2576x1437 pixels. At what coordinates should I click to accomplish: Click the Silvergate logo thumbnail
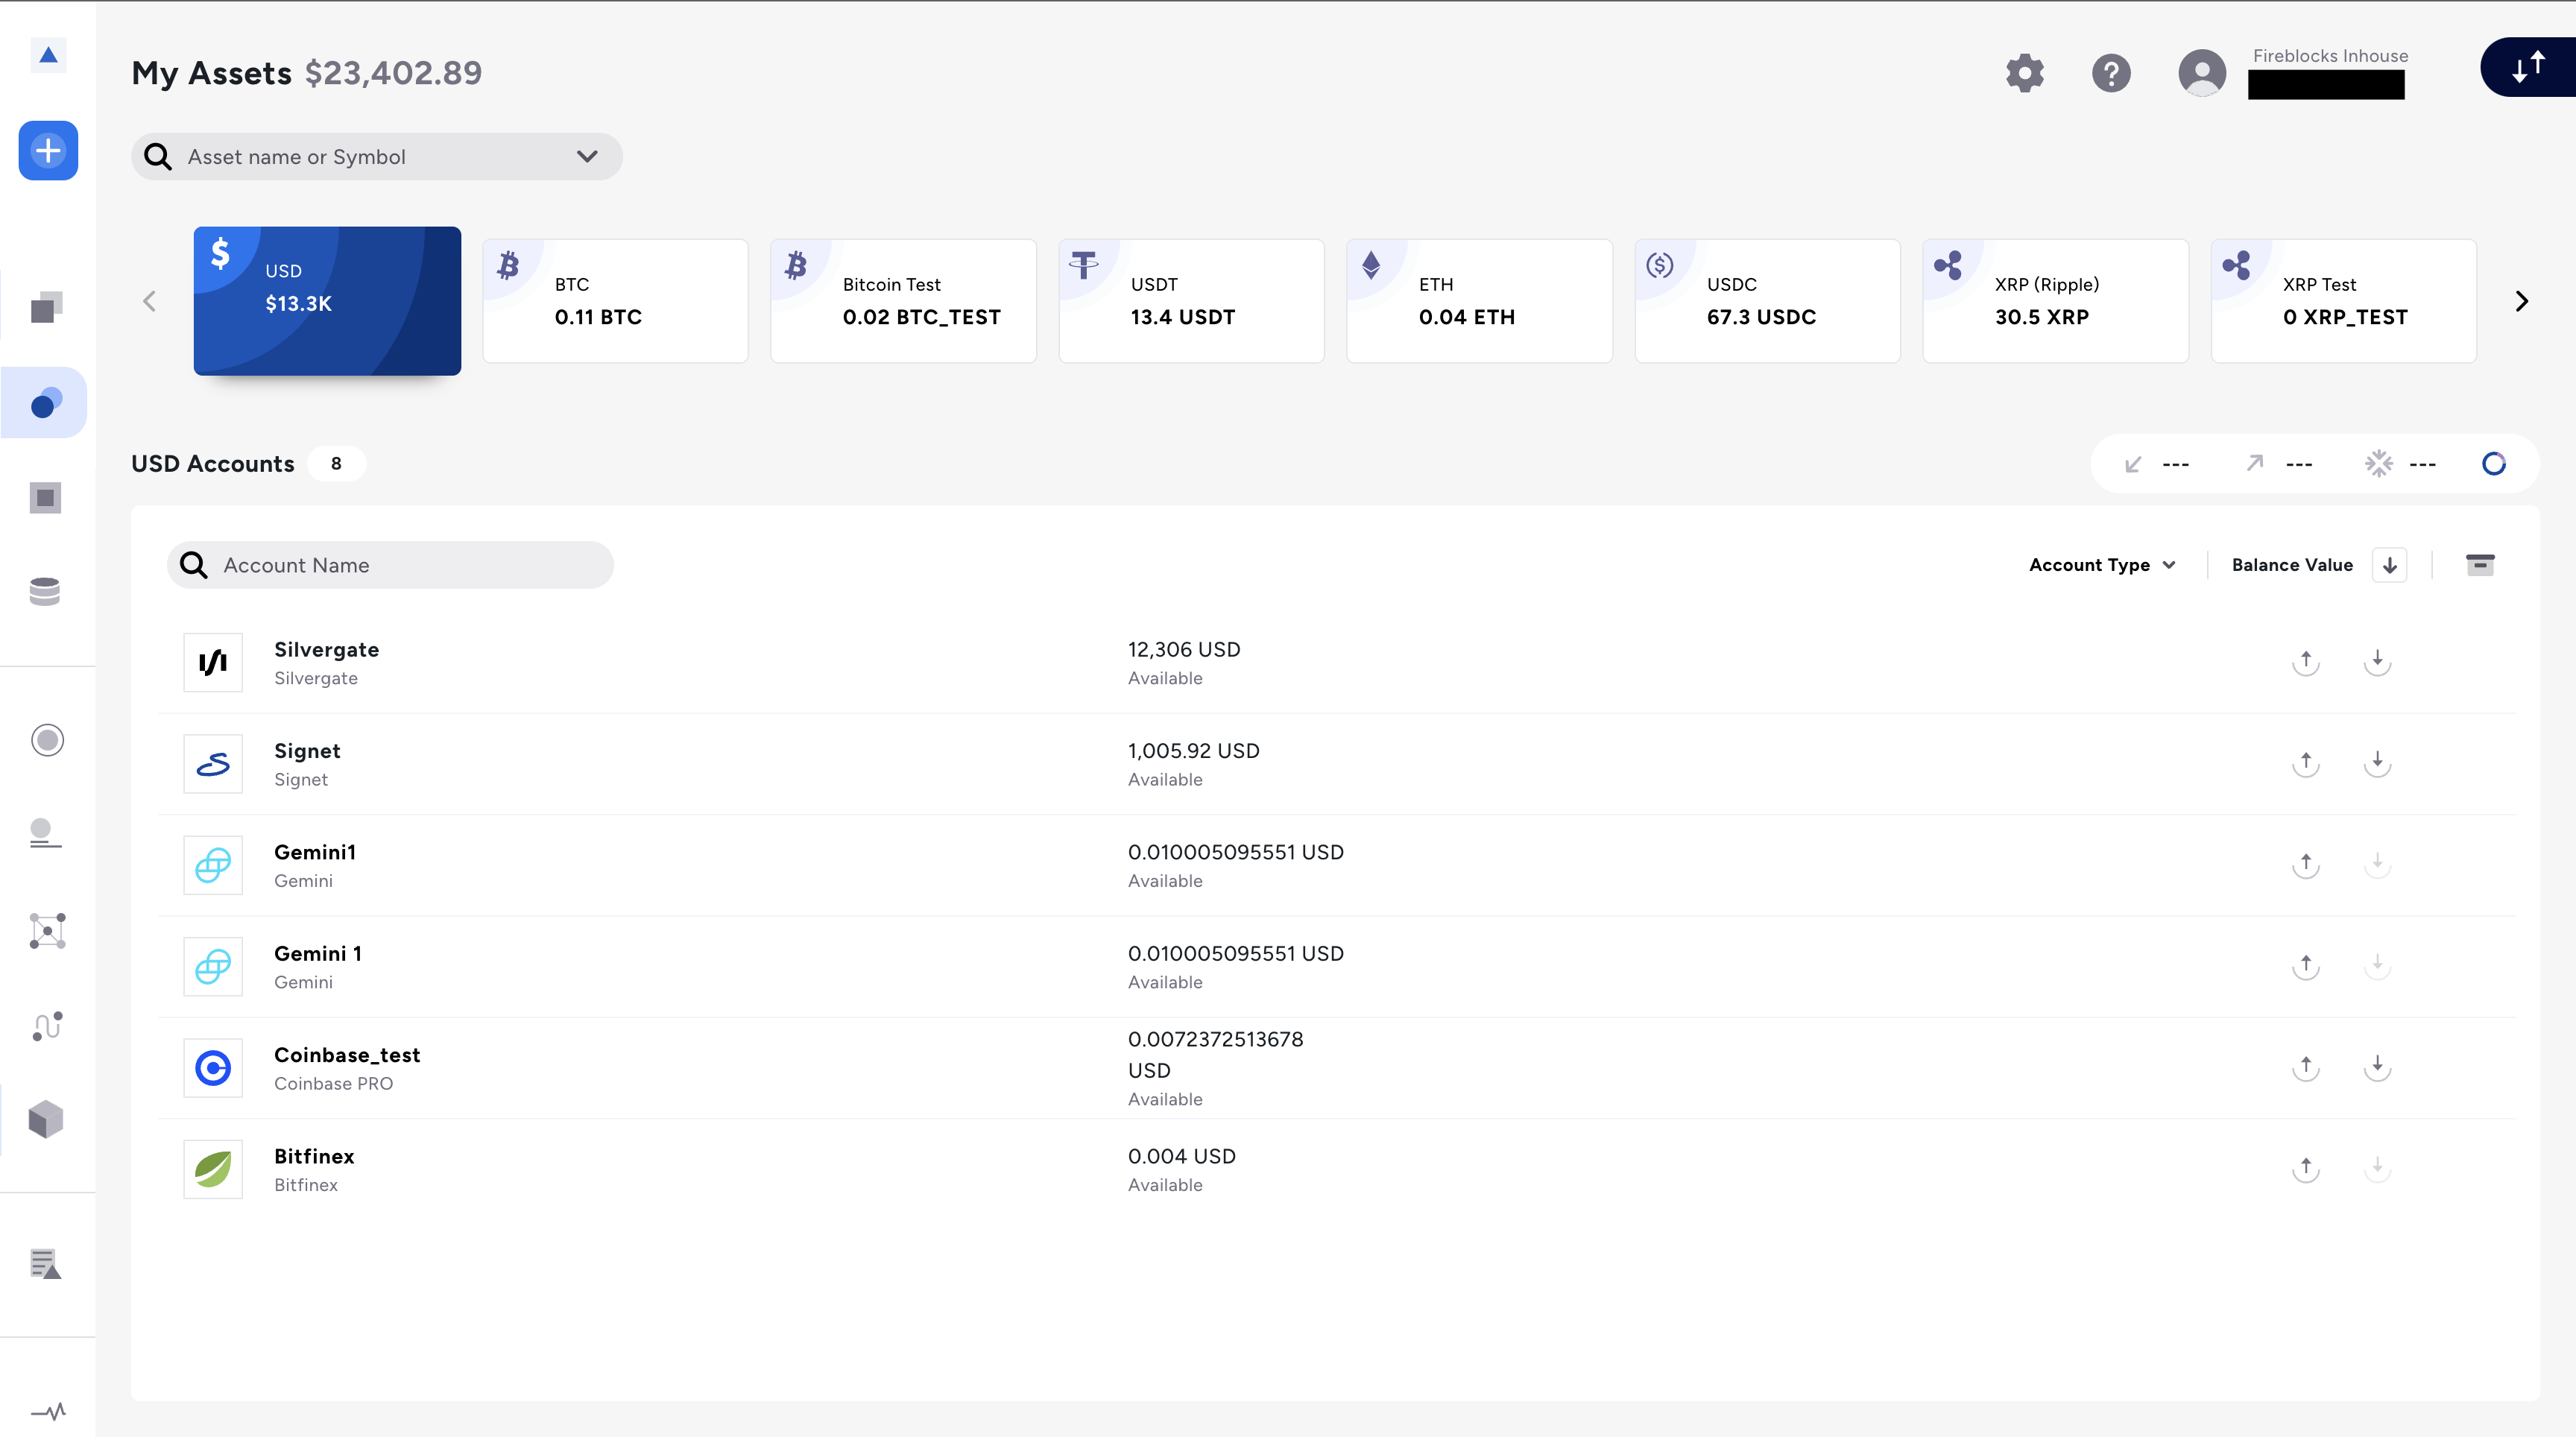point(213,662)
